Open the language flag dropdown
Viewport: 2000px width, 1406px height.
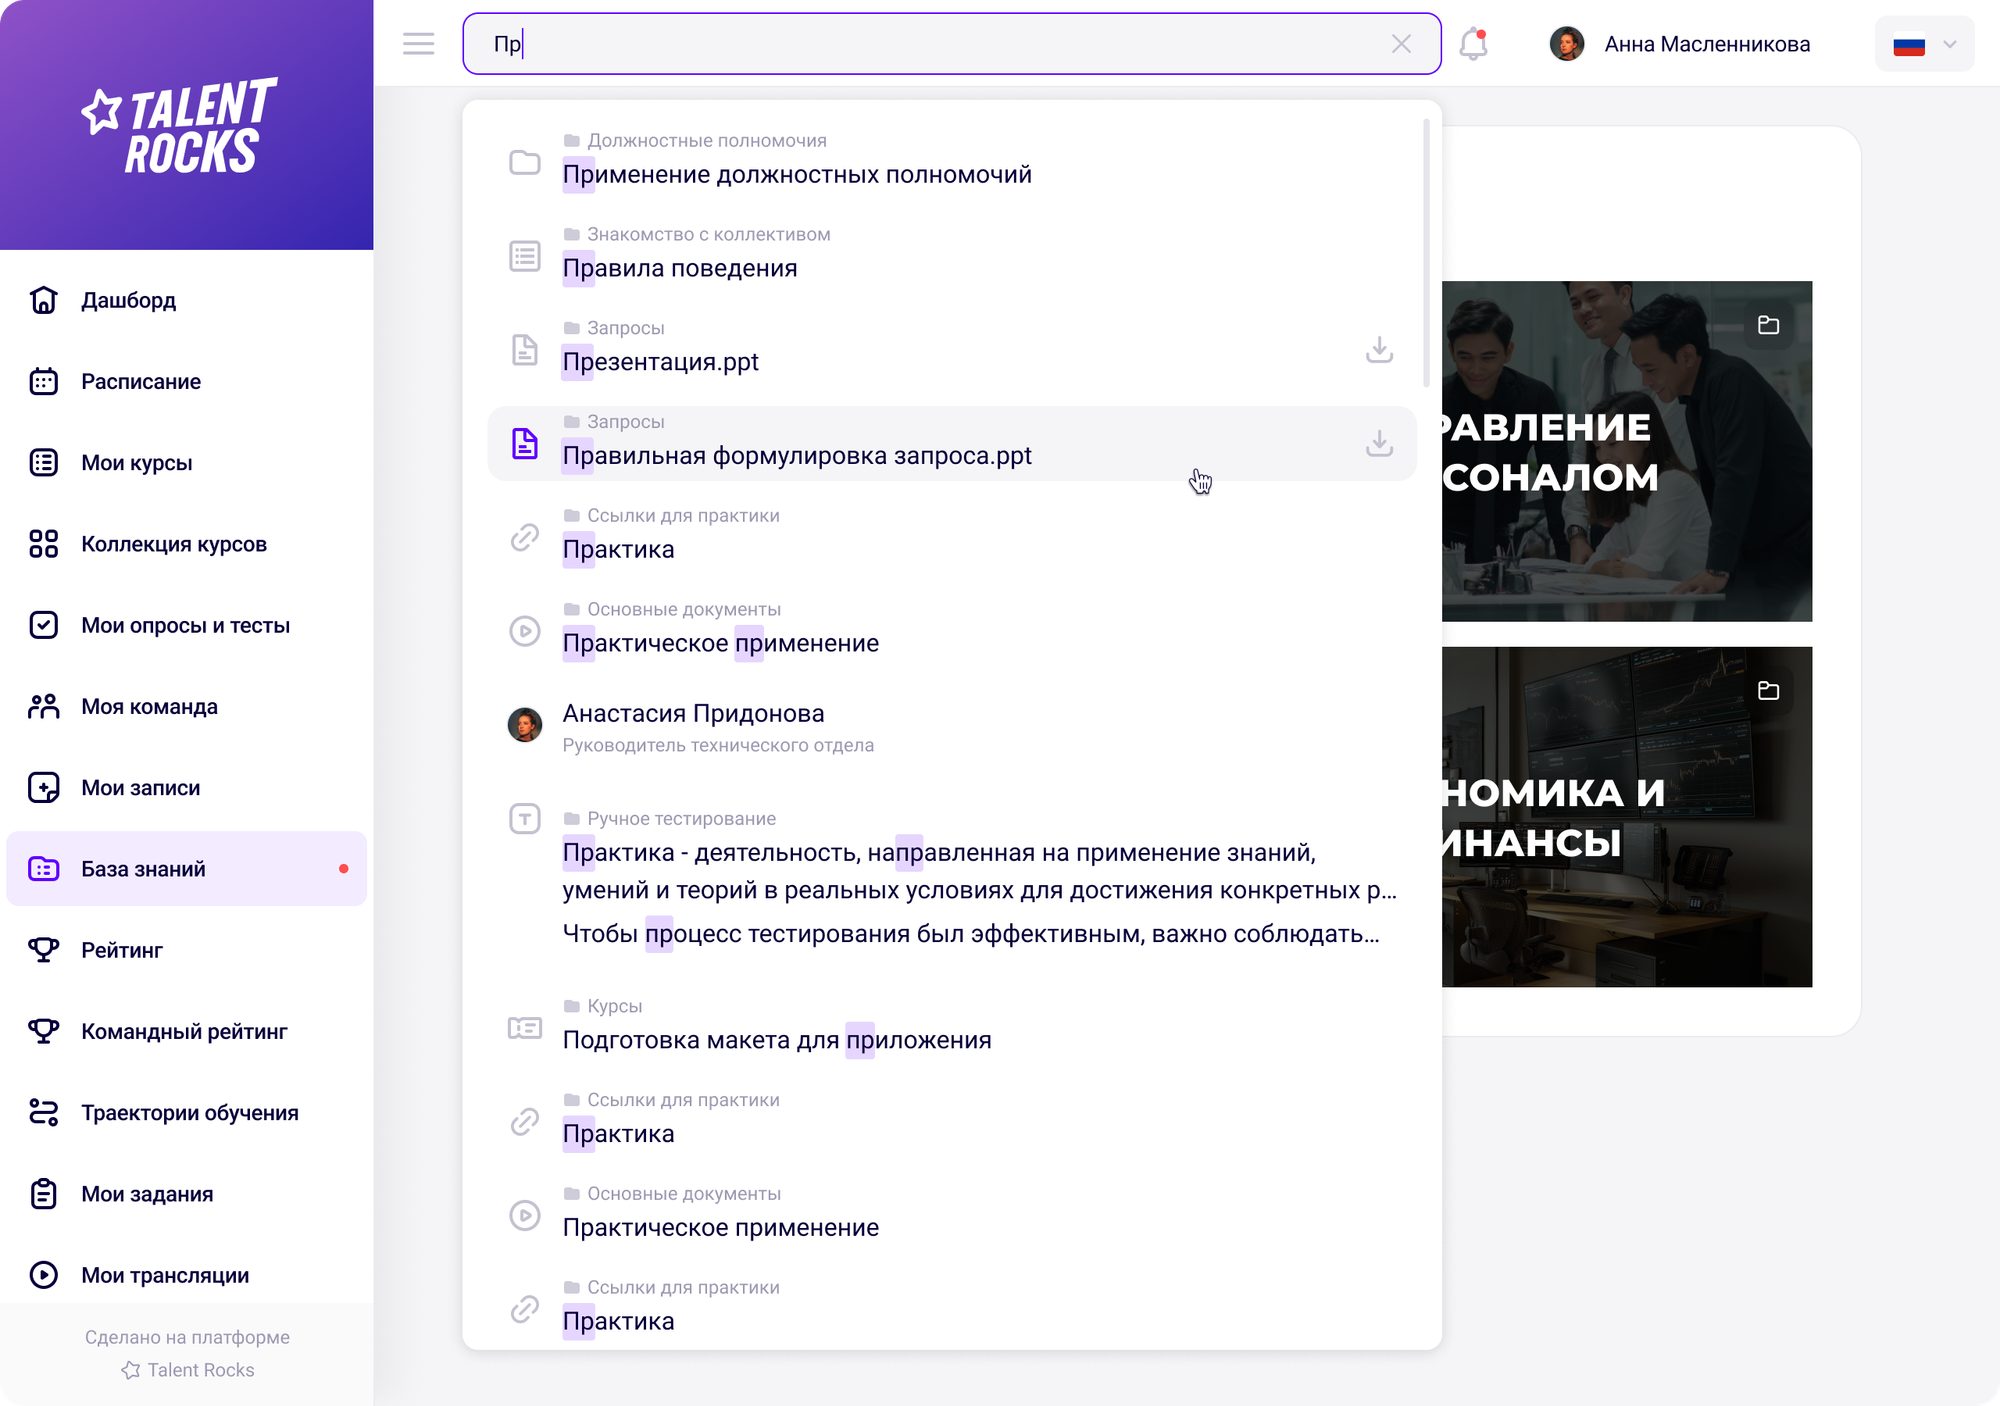click(x=1924, y=44)
